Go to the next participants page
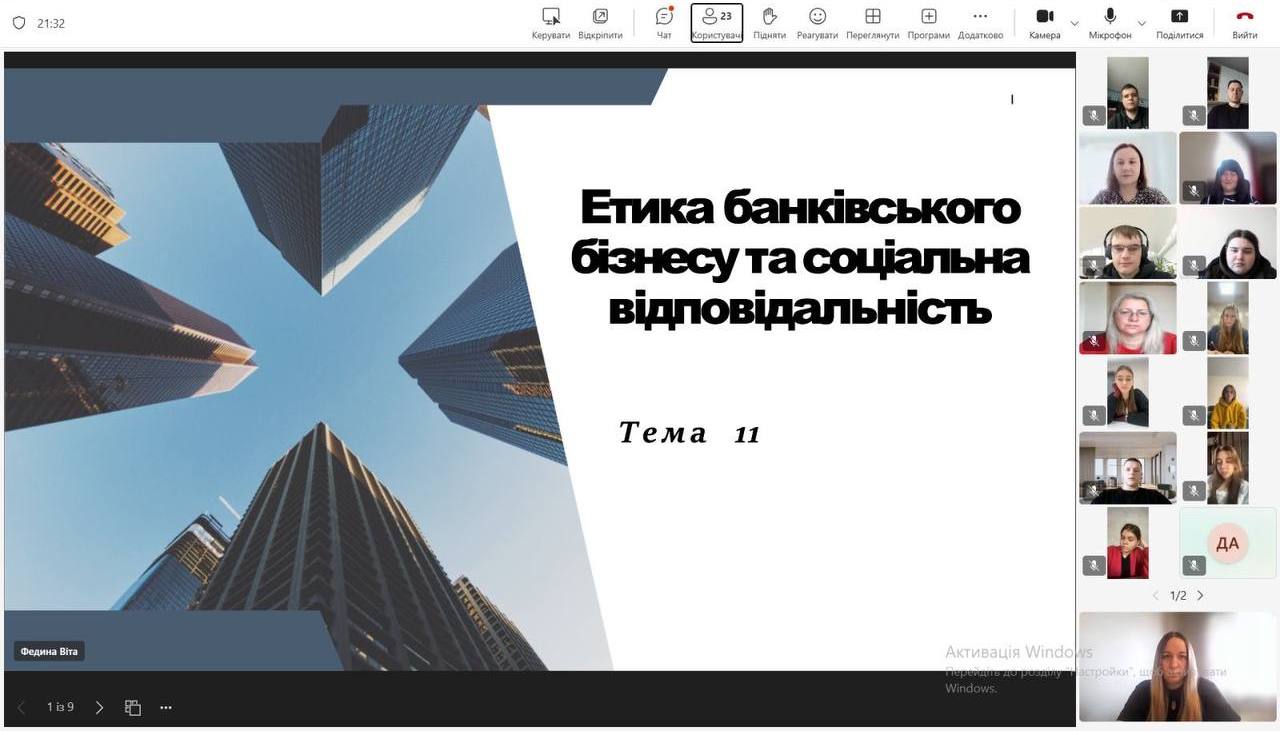The height and width of the screenshot is (731, 1280). [x=1201, y=595]
